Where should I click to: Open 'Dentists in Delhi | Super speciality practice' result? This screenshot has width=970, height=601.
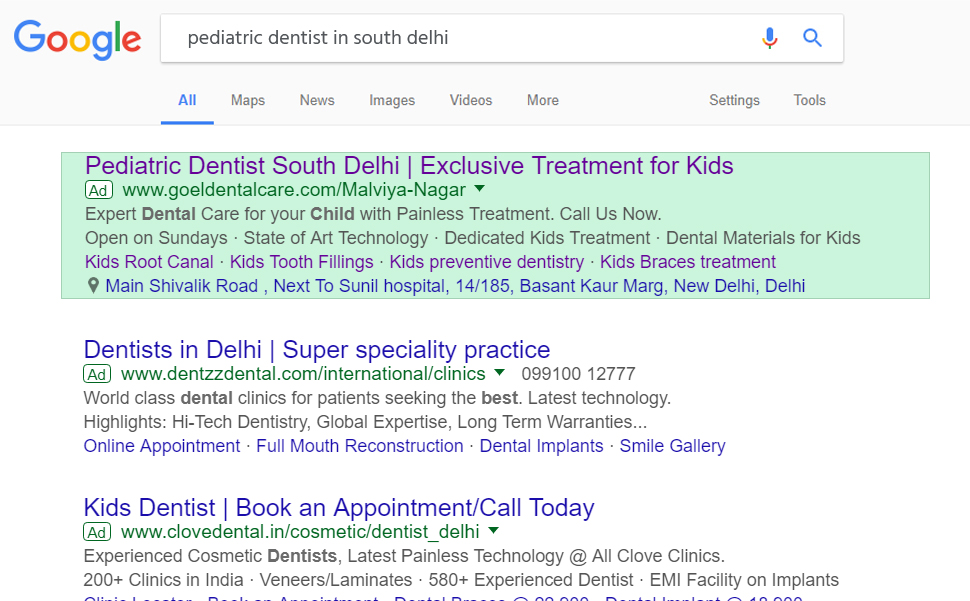coord(317,350)
